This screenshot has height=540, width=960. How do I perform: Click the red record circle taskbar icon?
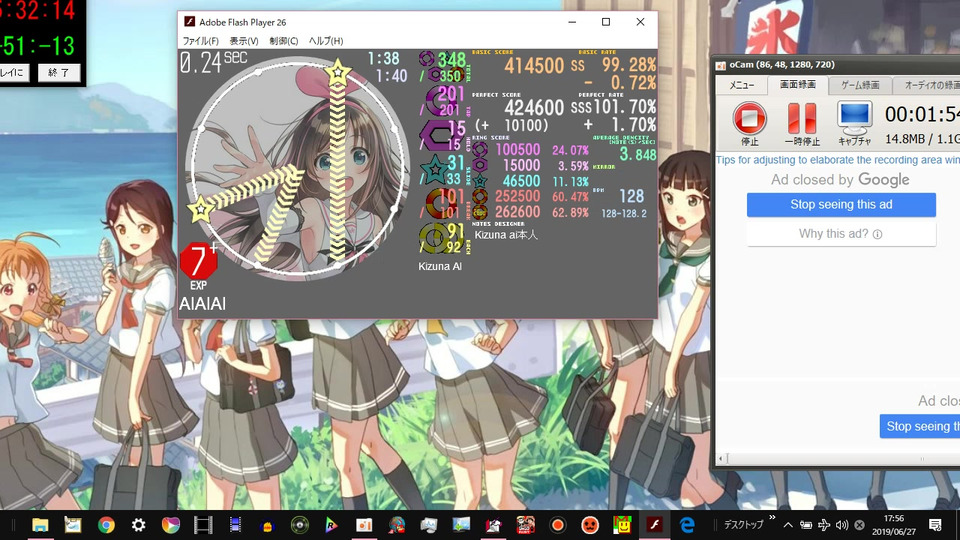pos(557,525)
